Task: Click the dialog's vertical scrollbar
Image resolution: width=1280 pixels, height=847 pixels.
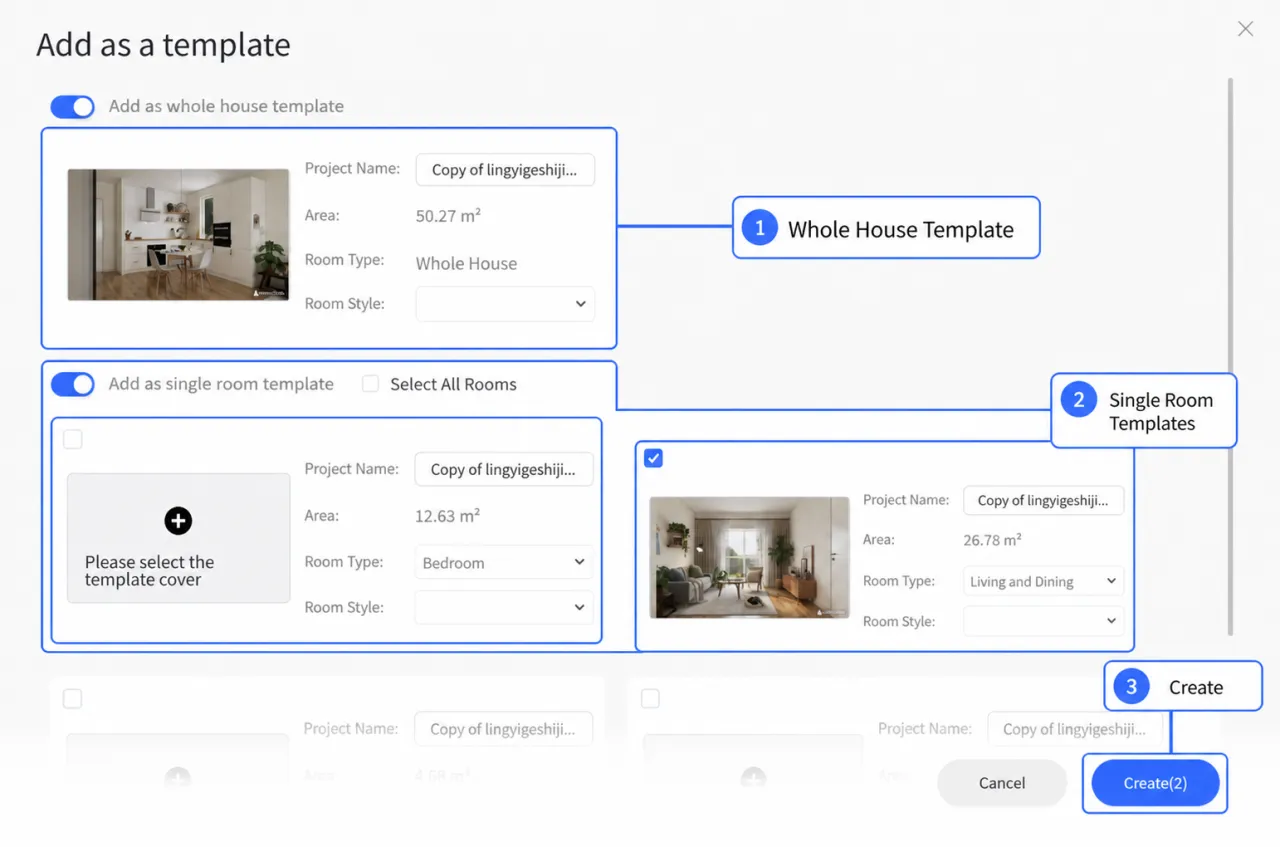Action: coord(1230,355)
